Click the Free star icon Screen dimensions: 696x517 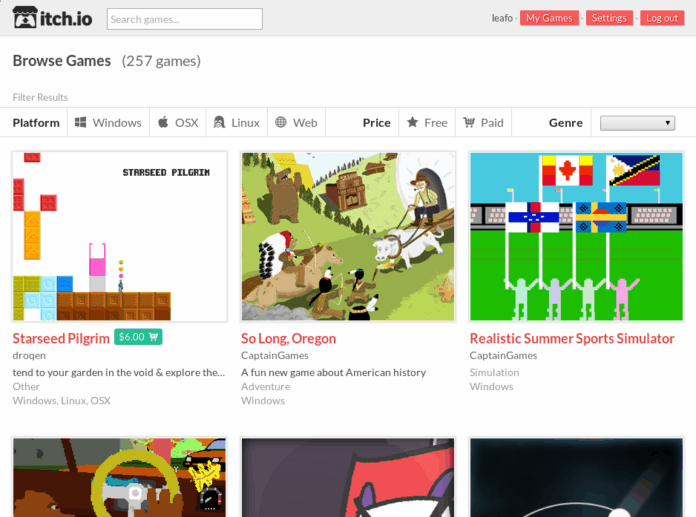412,122
